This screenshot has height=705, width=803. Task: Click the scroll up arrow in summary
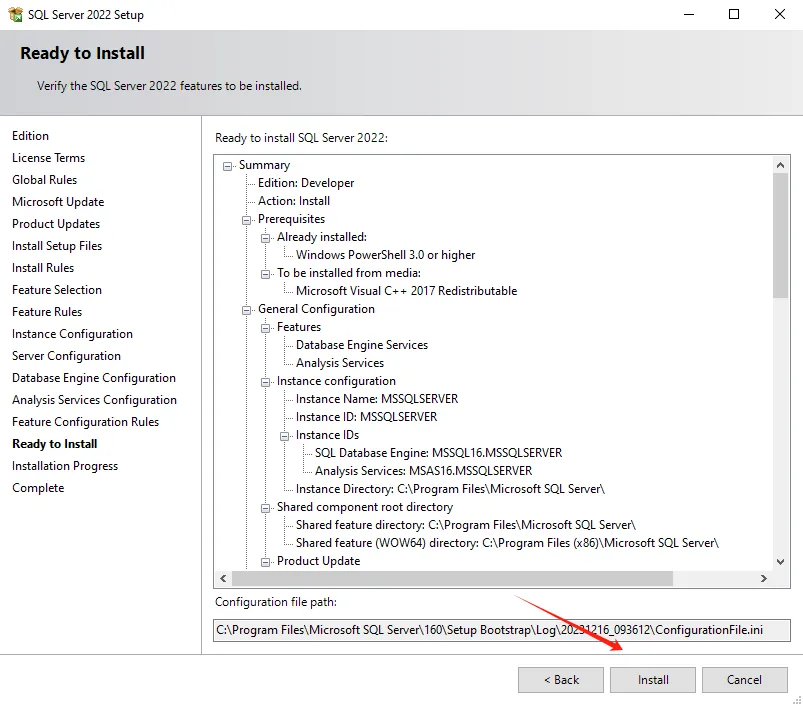coord(780,165)
